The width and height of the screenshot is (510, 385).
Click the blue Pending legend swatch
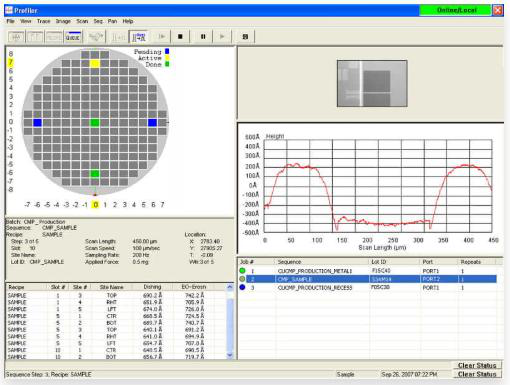[x=167, y=51]
